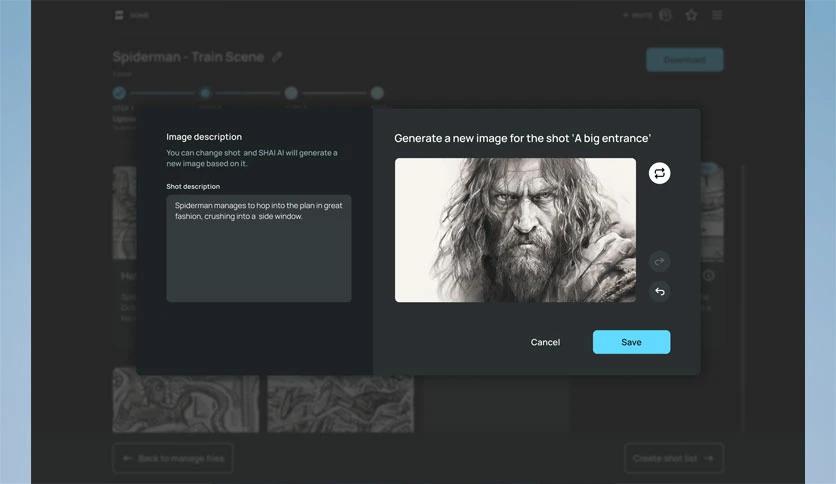Click the Spiderman - Train Scene title

click(x=188, y=57)
